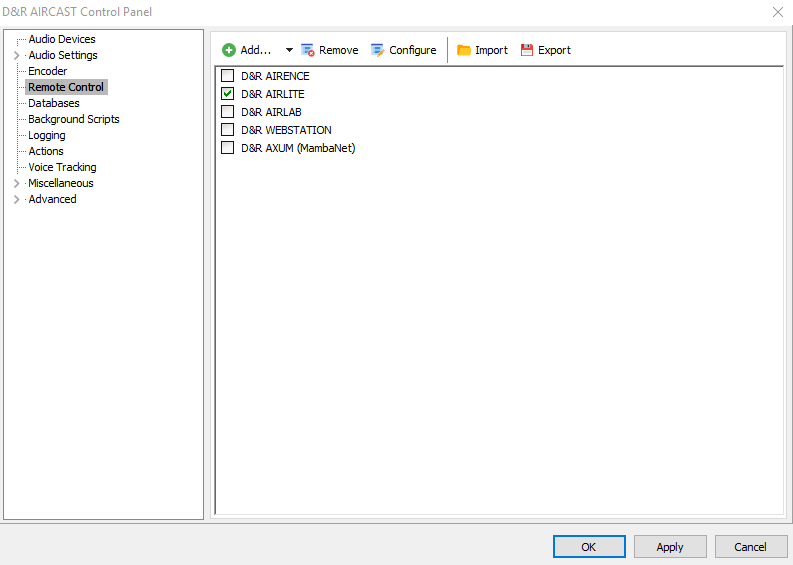Go to the Voice Tracking section
The image size is (793, 565).
point(62,167)
